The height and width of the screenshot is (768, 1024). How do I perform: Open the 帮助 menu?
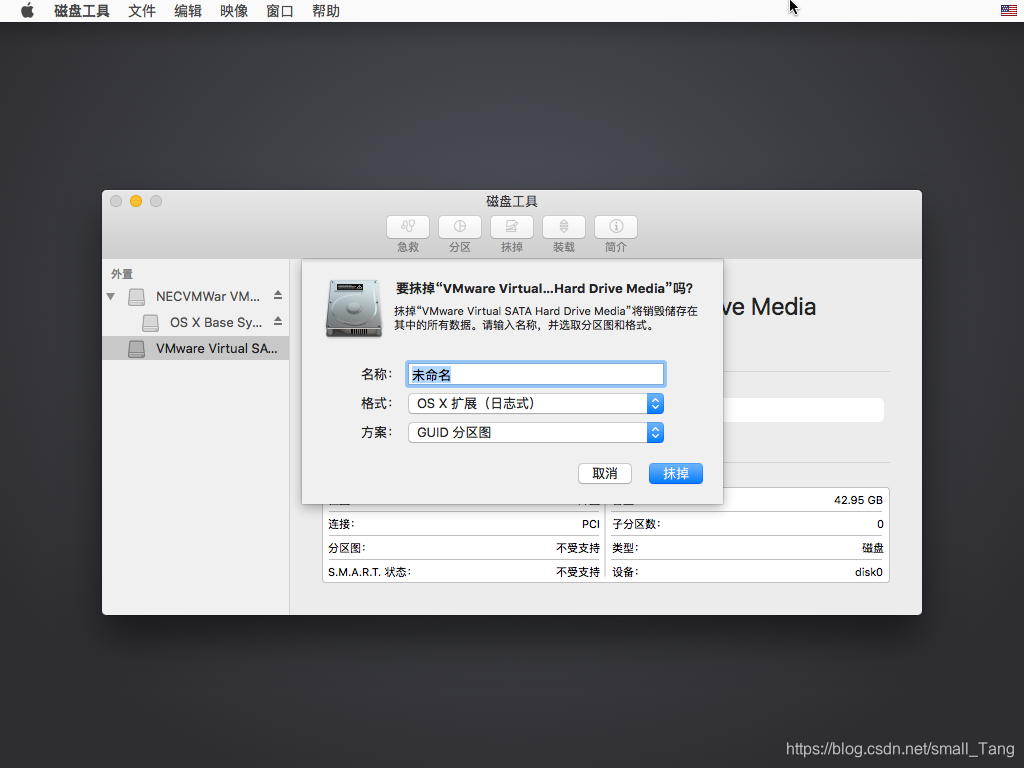[x=326, y=11]
